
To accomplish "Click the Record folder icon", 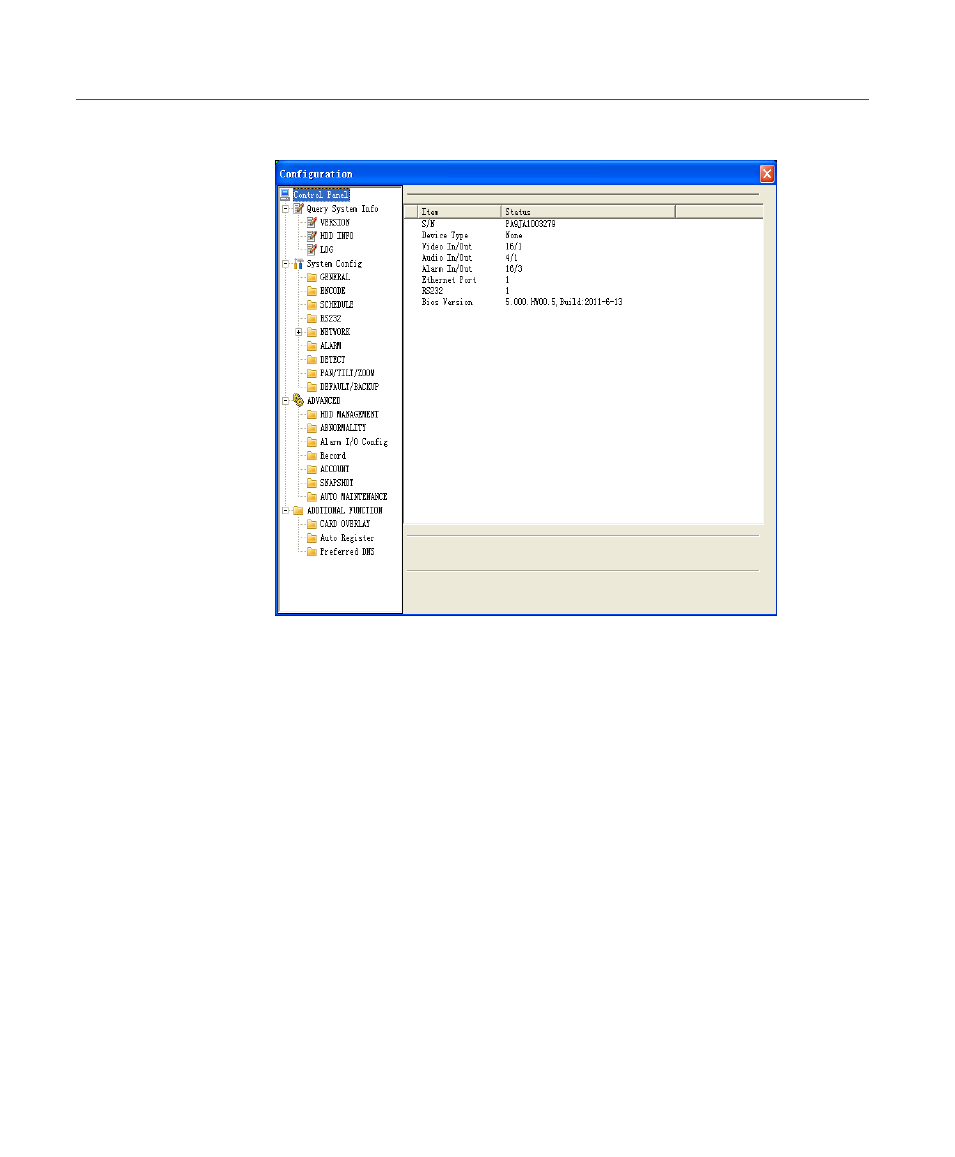I will 311,456.
